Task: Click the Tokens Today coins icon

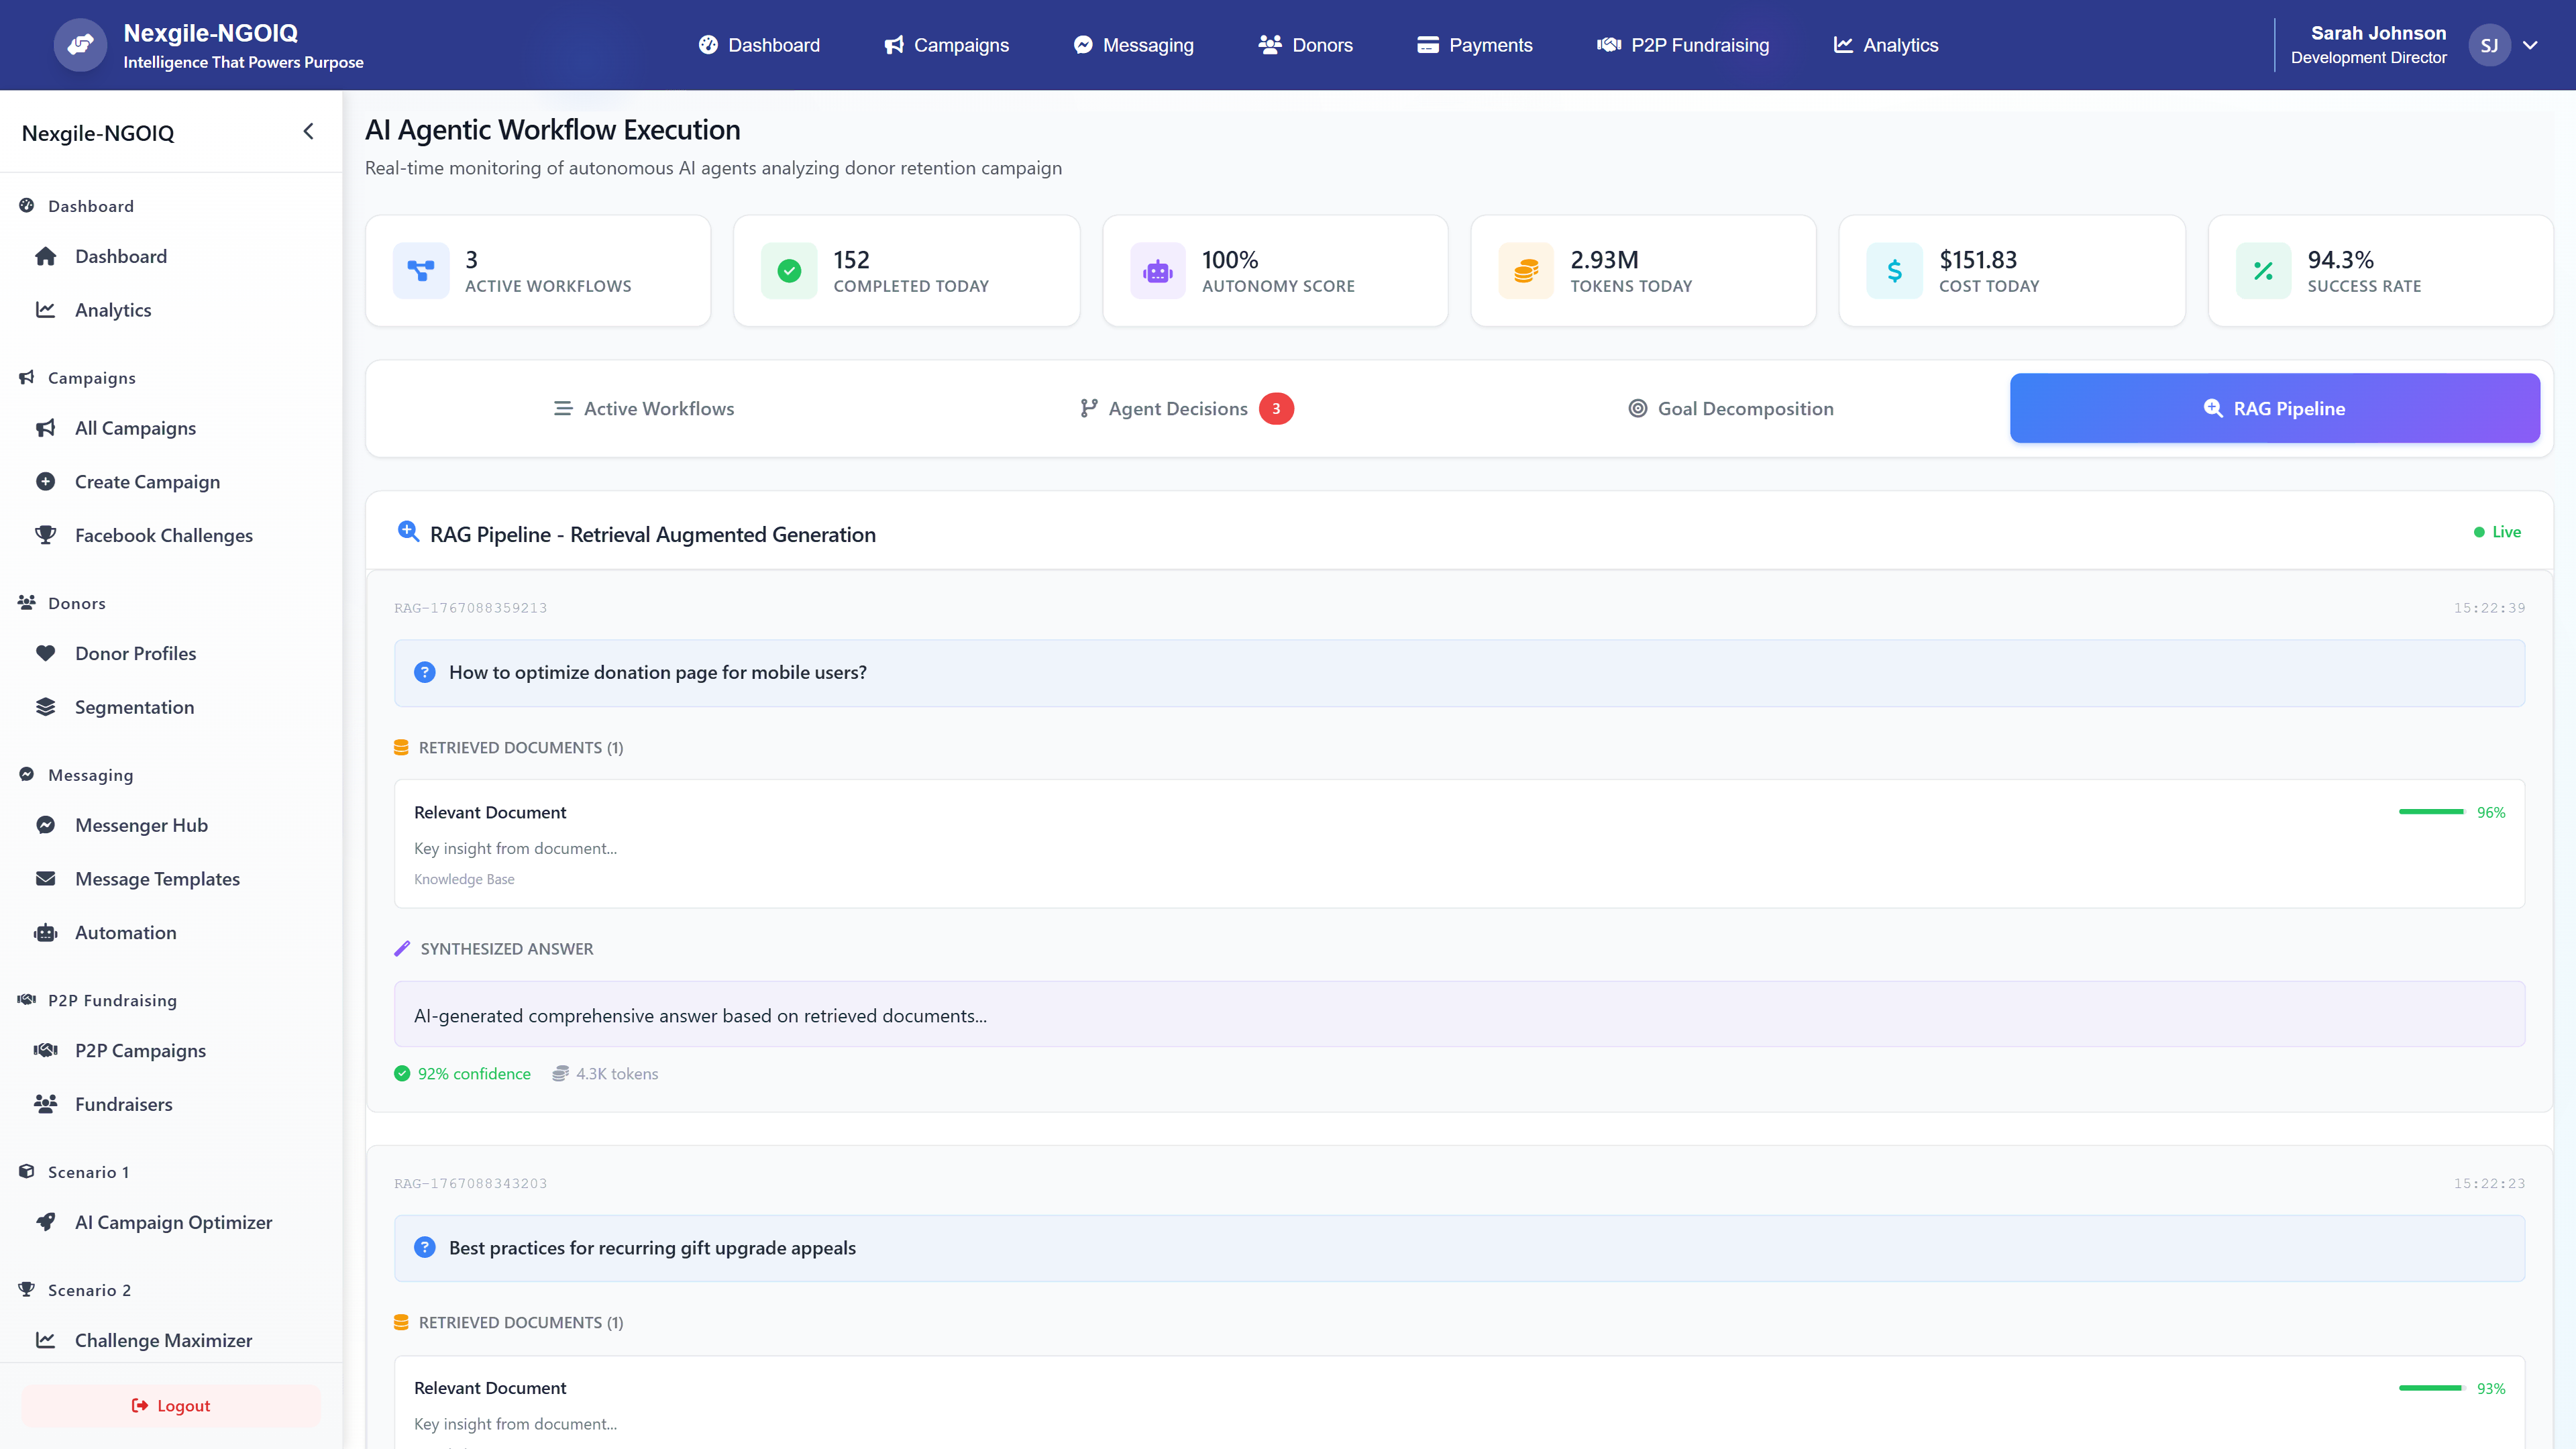Action: [1526, 270]
